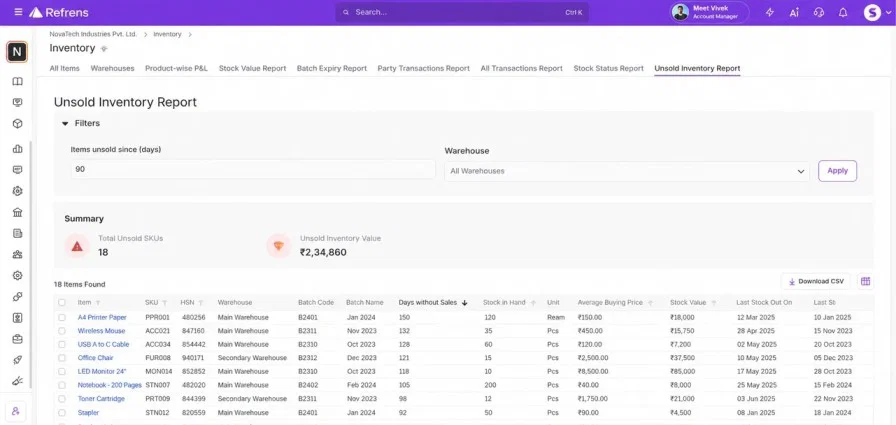The width and height of the screenshot is (896, 425).
Task: Go to NovaTech Industries breadcrumb
Action: (93, 34)
